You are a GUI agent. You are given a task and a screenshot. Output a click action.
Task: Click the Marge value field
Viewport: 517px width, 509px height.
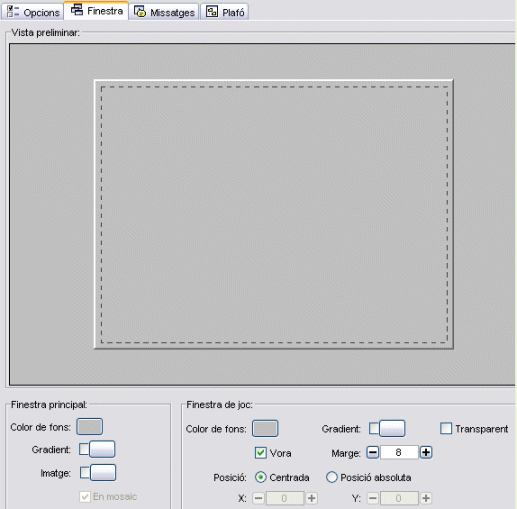[x=399, y=453]
